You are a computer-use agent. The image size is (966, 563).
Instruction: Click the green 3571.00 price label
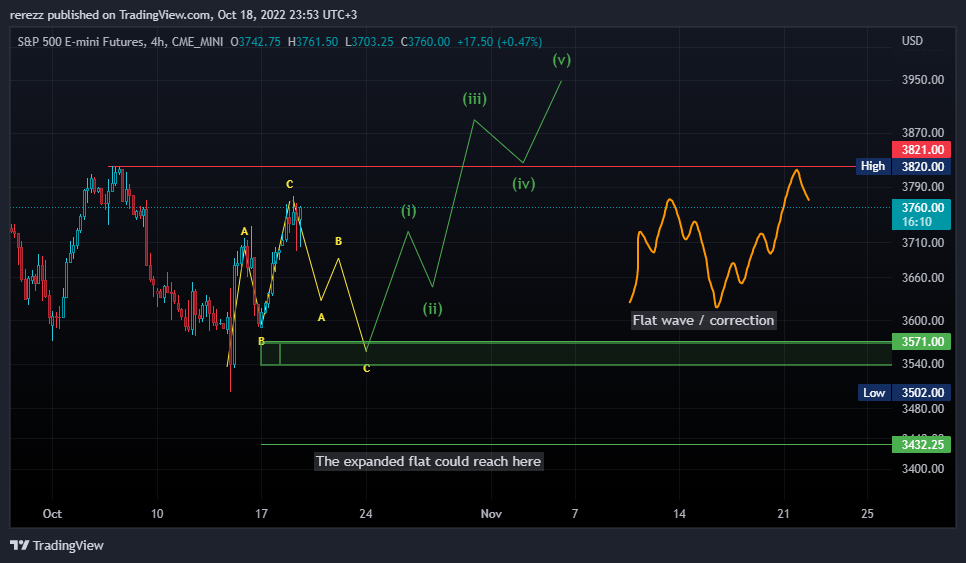point(922,341)
